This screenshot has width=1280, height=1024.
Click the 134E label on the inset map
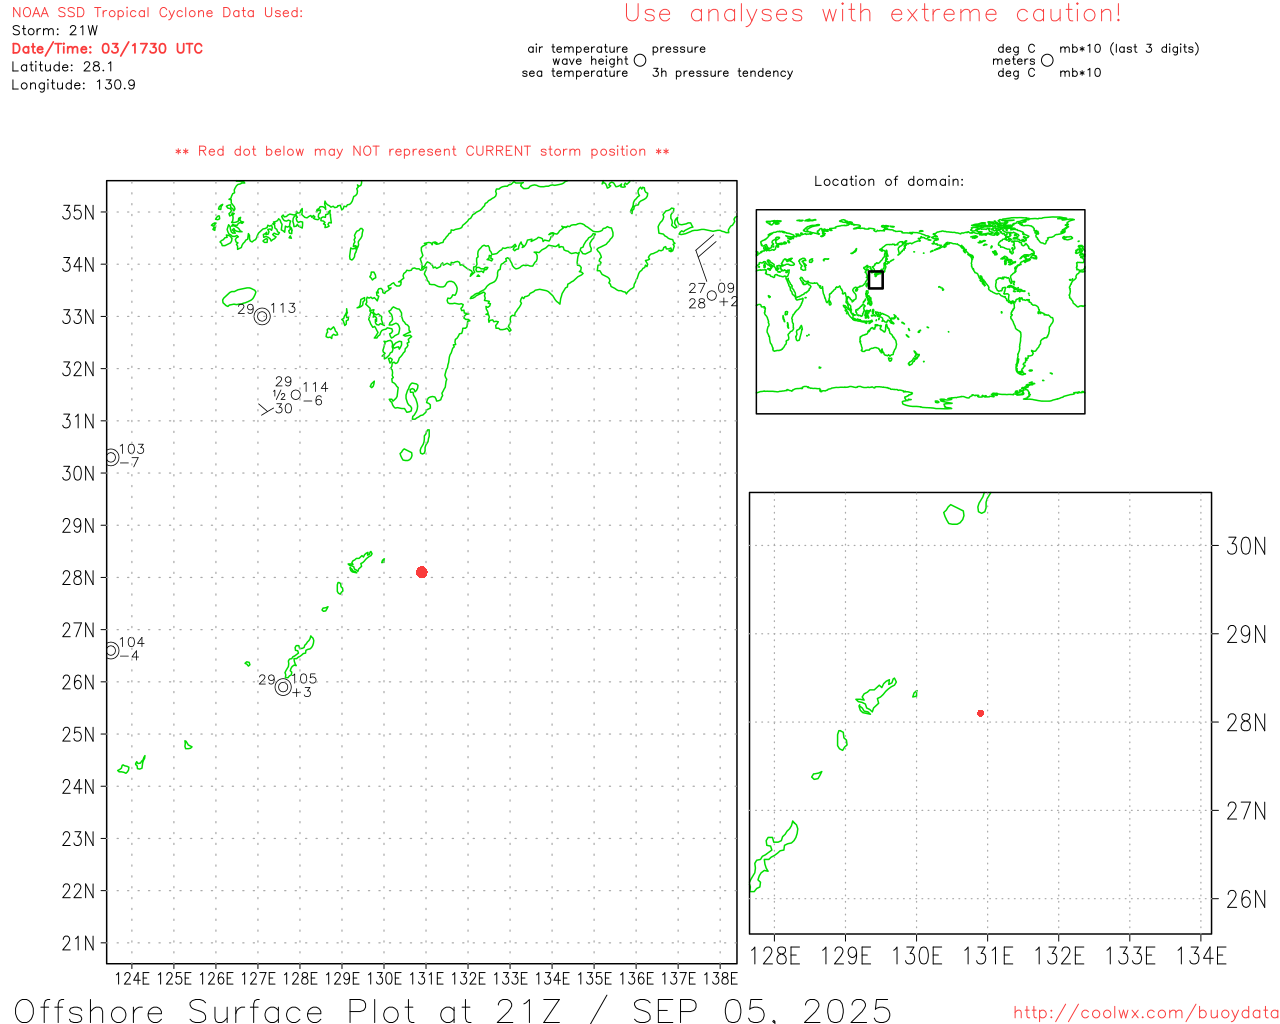pyautogui.click(x=1201, y=956)
